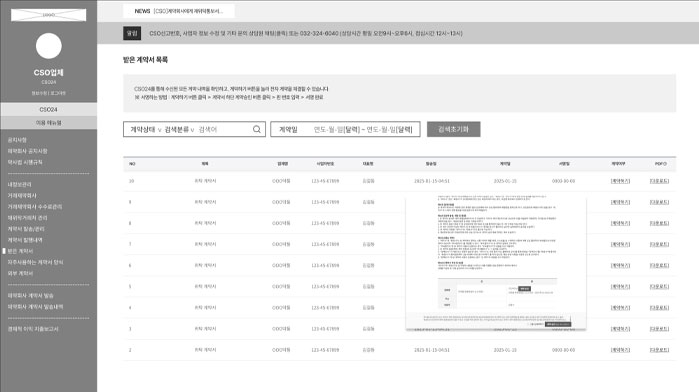Screen dimensions: 699x392
Task: Pick the end date in 계약일 range
Action: 389,129
